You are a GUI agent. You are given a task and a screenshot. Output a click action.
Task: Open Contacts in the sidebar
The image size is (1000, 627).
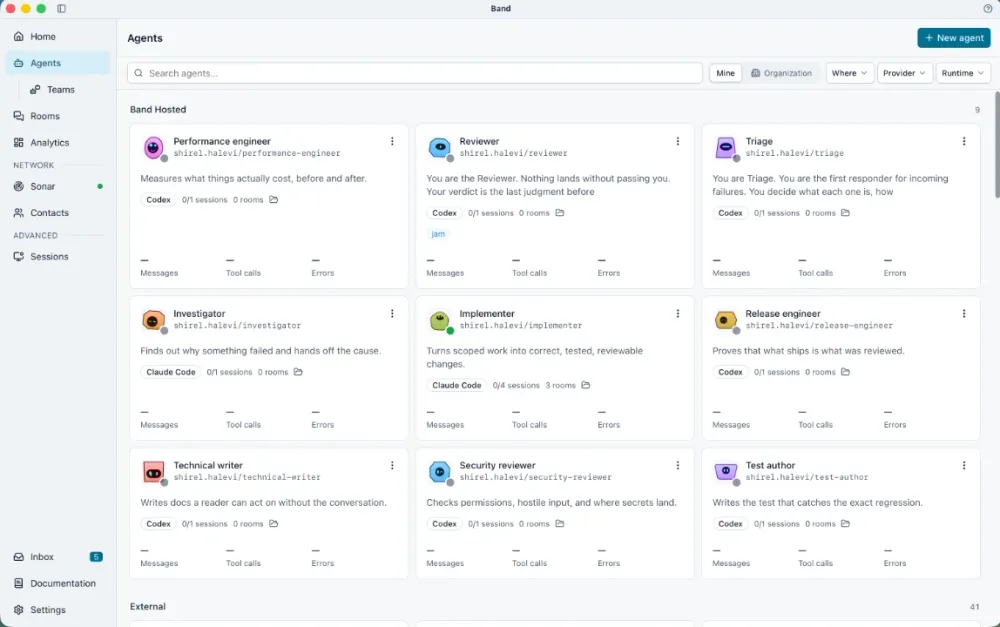pos(57,213)
